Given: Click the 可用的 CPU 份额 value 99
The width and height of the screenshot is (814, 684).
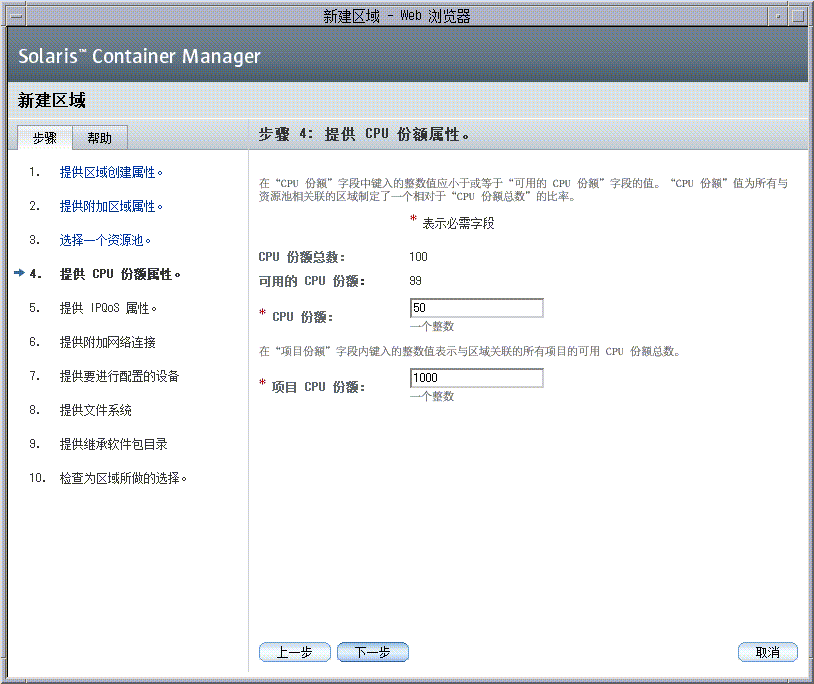Looking at the screenshot, I should click(415, 281).
